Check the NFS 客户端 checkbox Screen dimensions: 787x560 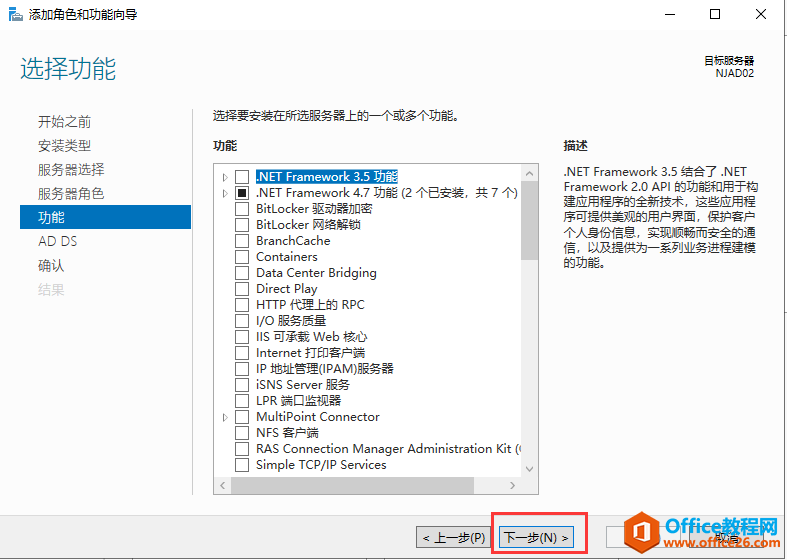(x=242, y=433)
